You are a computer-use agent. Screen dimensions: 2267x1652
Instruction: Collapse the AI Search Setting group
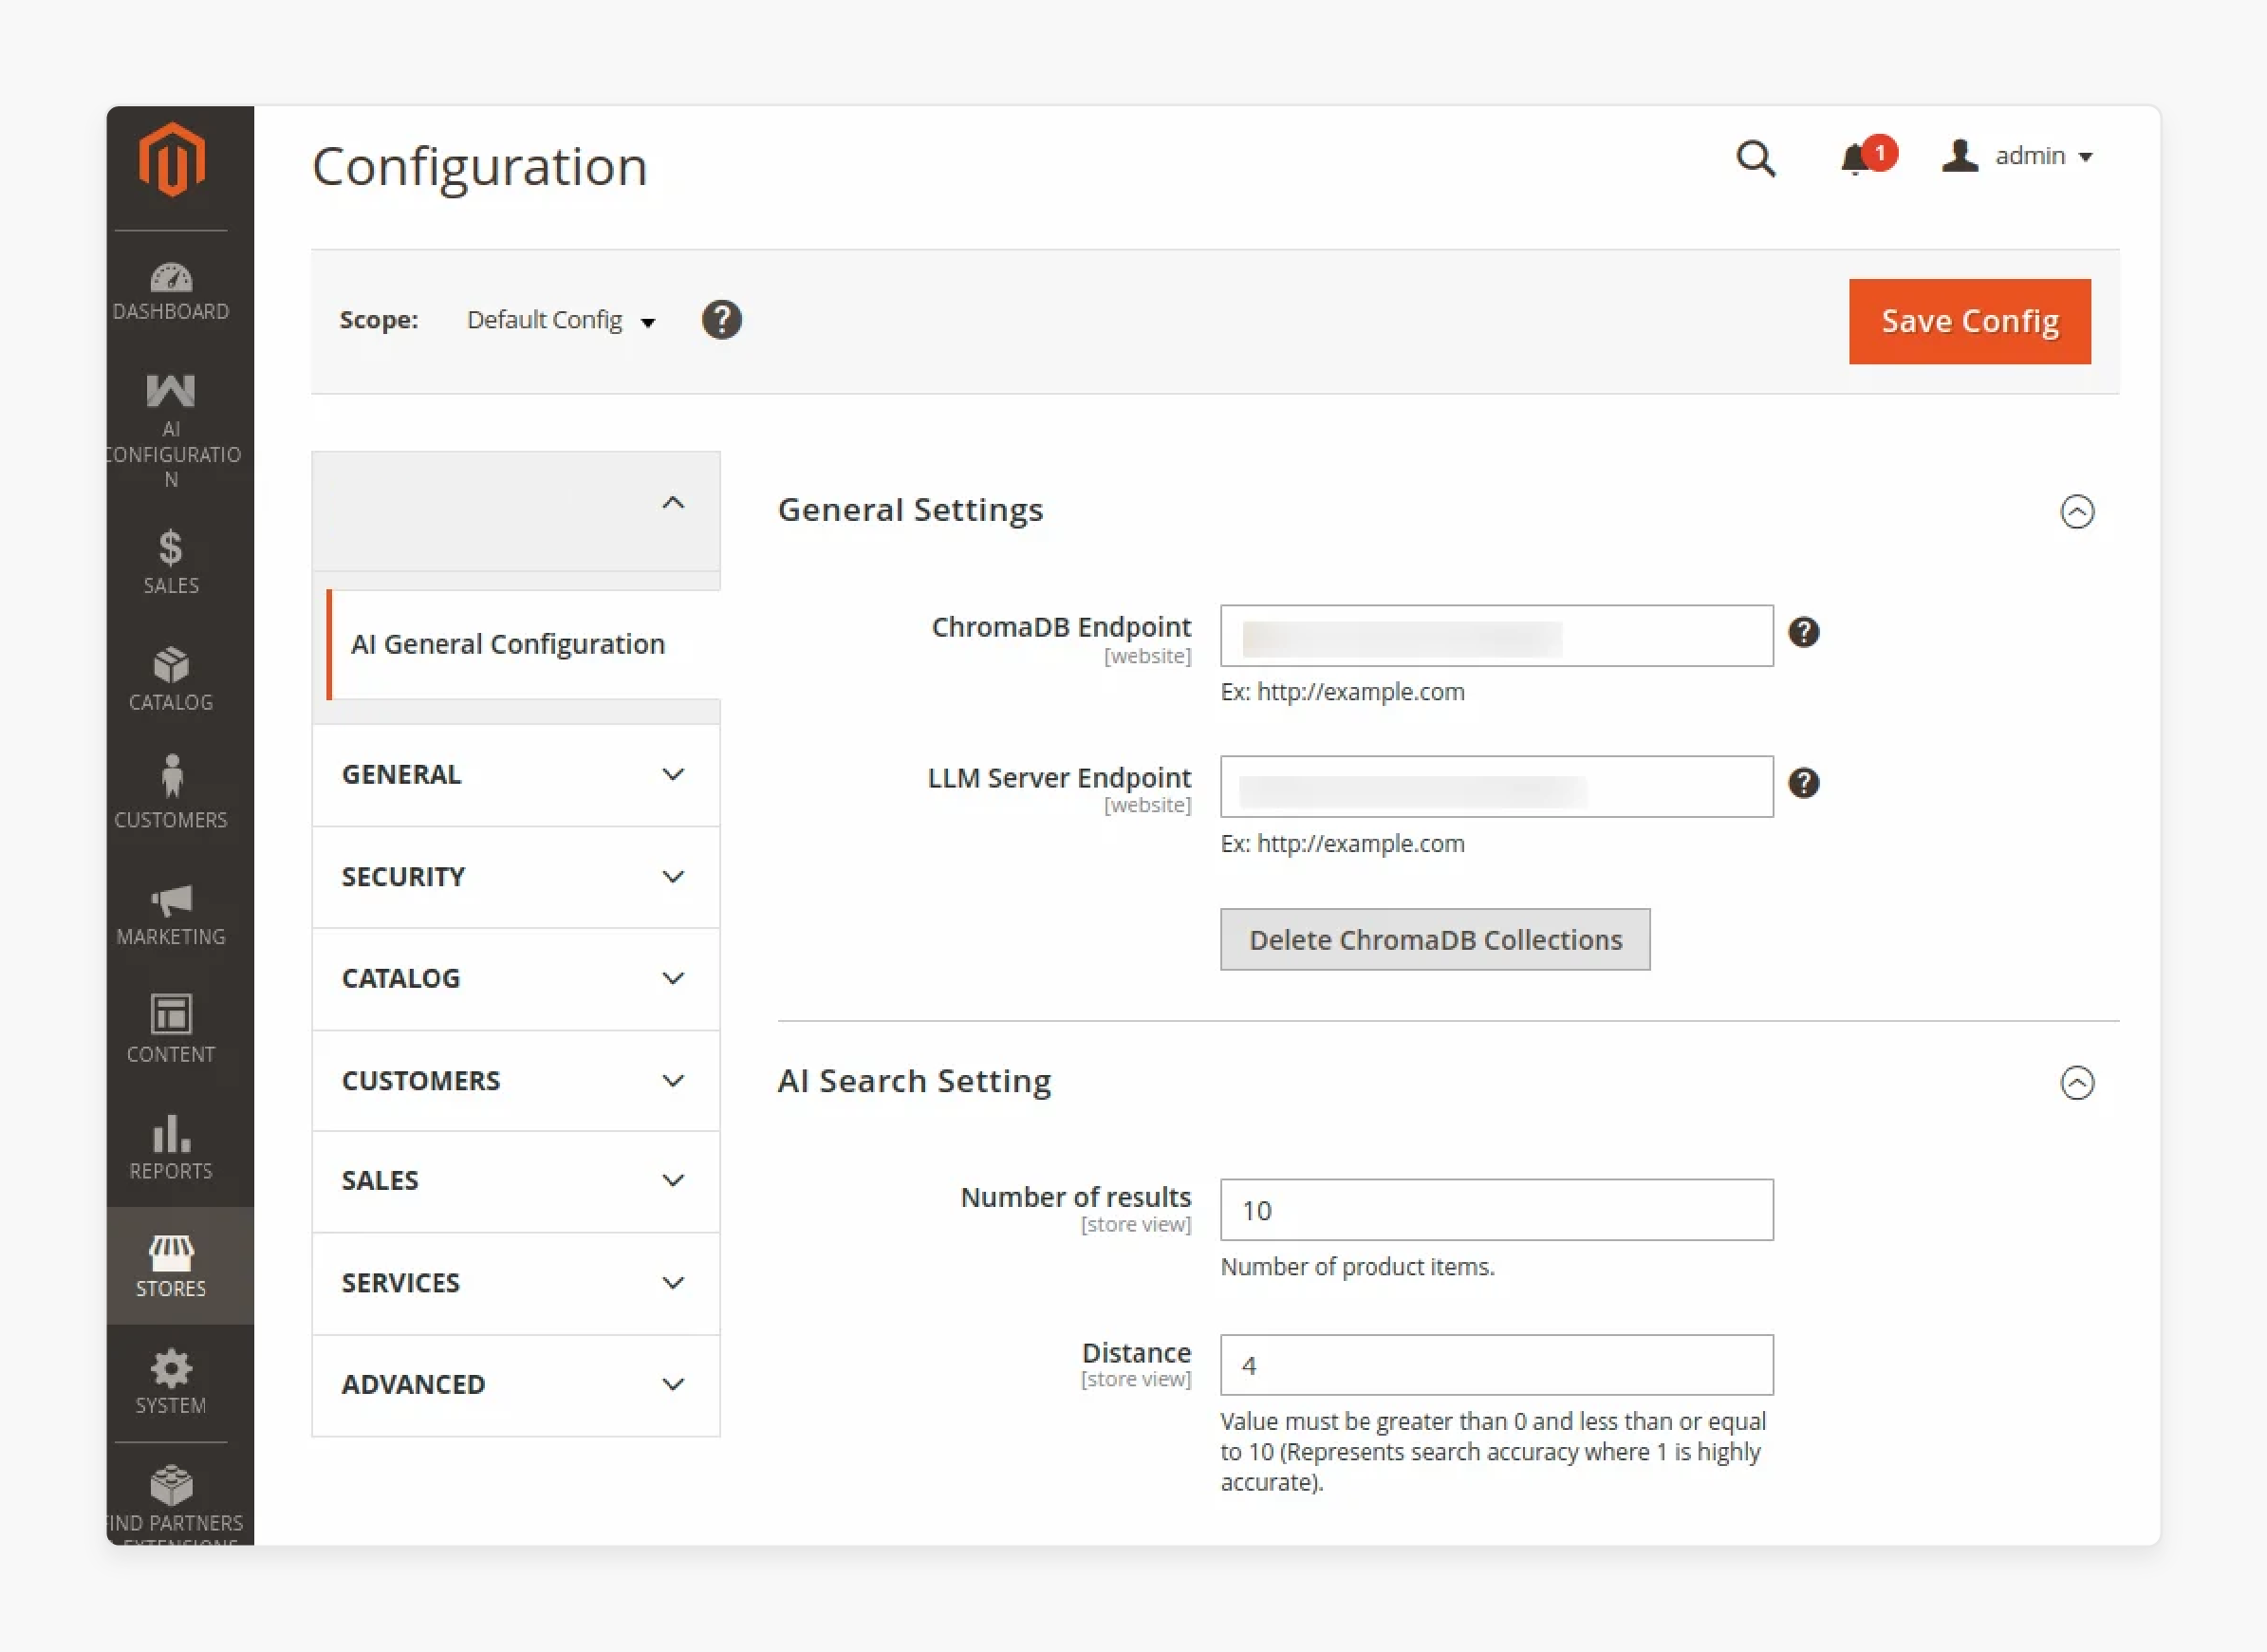click(x=2077, y=1083)
